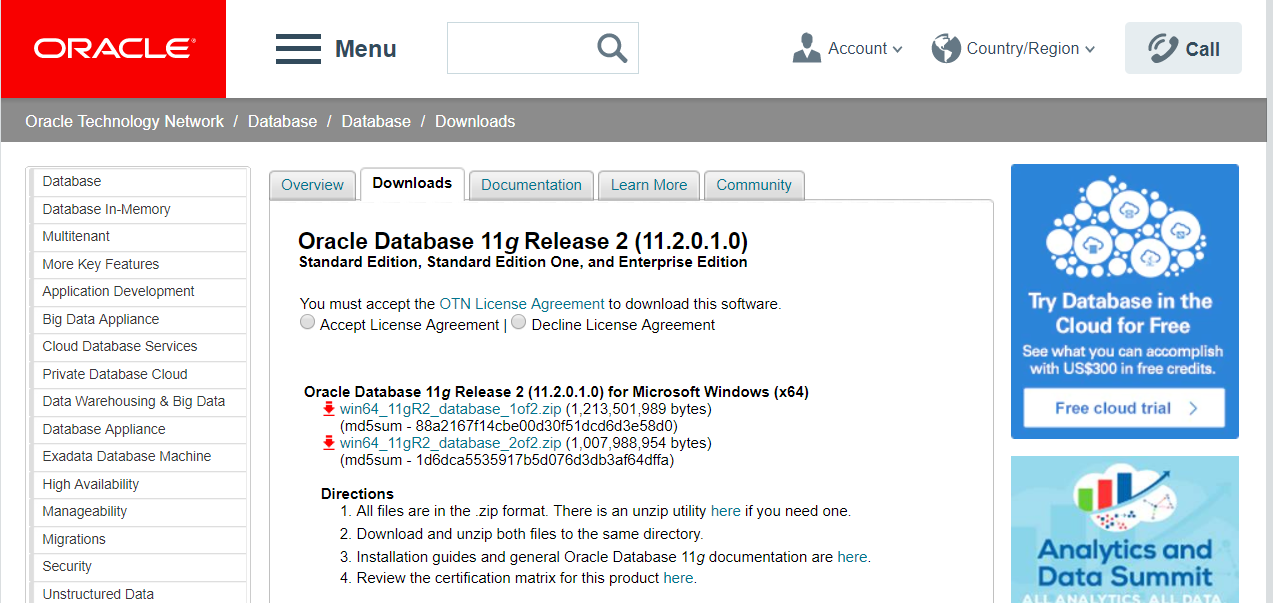This screenshot has height=603, width=1273.
Task: Click the Oracle logo
Action: click(x=113, y=49)
